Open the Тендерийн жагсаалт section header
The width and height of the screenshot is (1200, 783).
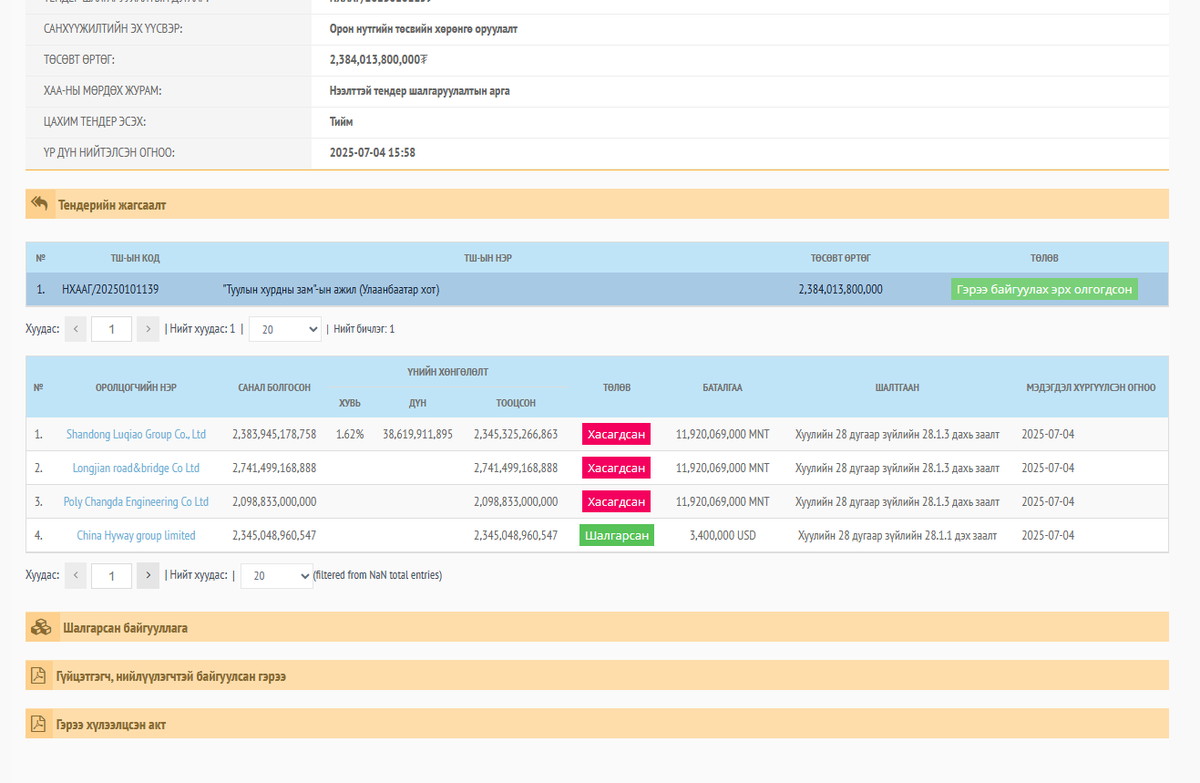(597, 204)
